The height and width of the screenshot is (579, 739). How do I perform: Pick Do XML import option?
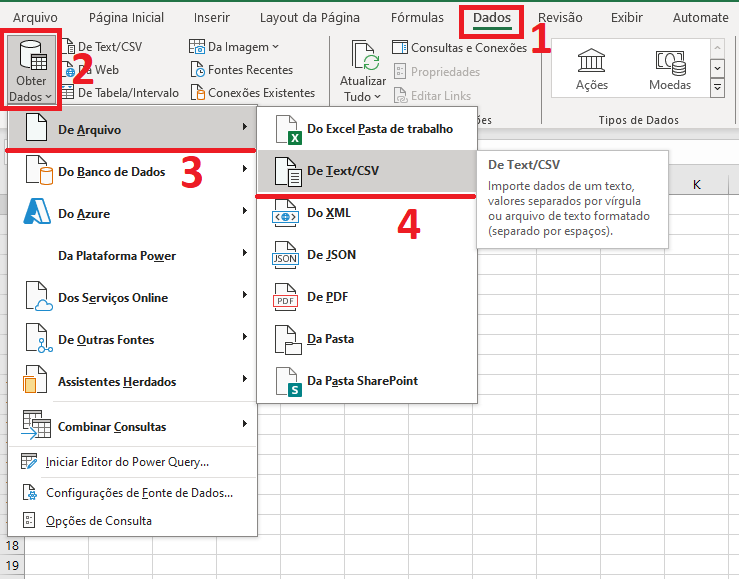click(328, 213)
